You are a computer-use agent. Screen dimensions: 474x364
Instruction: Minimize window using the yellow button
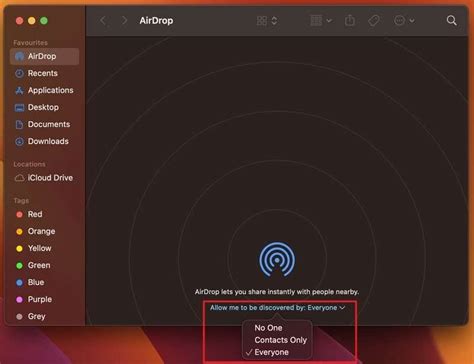(32, 21)
